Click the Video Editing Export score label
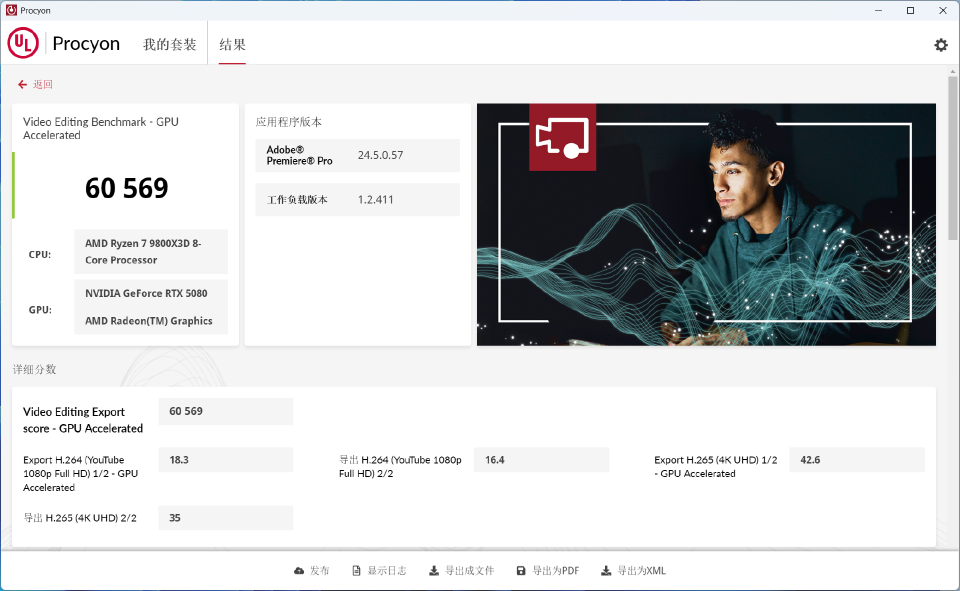The height and width of the screenshot is (591, 960). click(83, 420)
